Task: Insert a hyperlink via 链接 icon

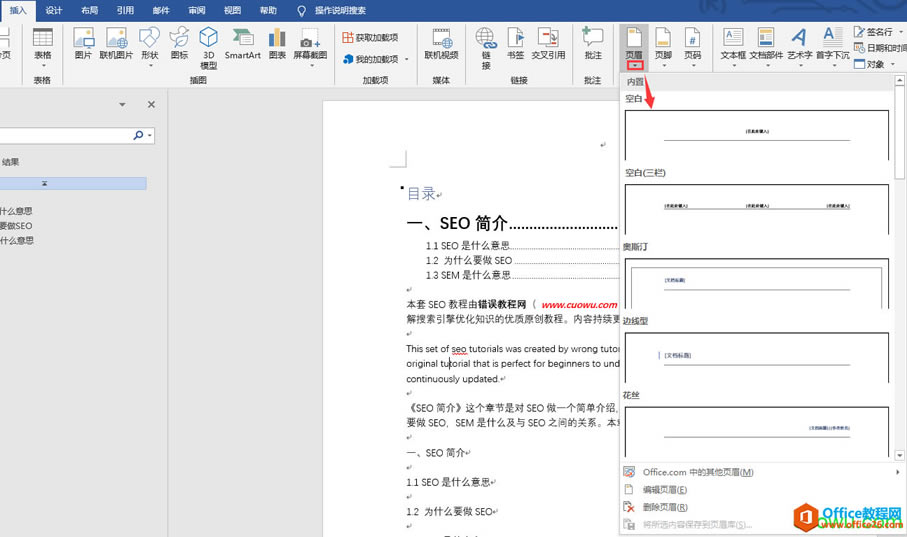Action: click(x=486, y=49)
